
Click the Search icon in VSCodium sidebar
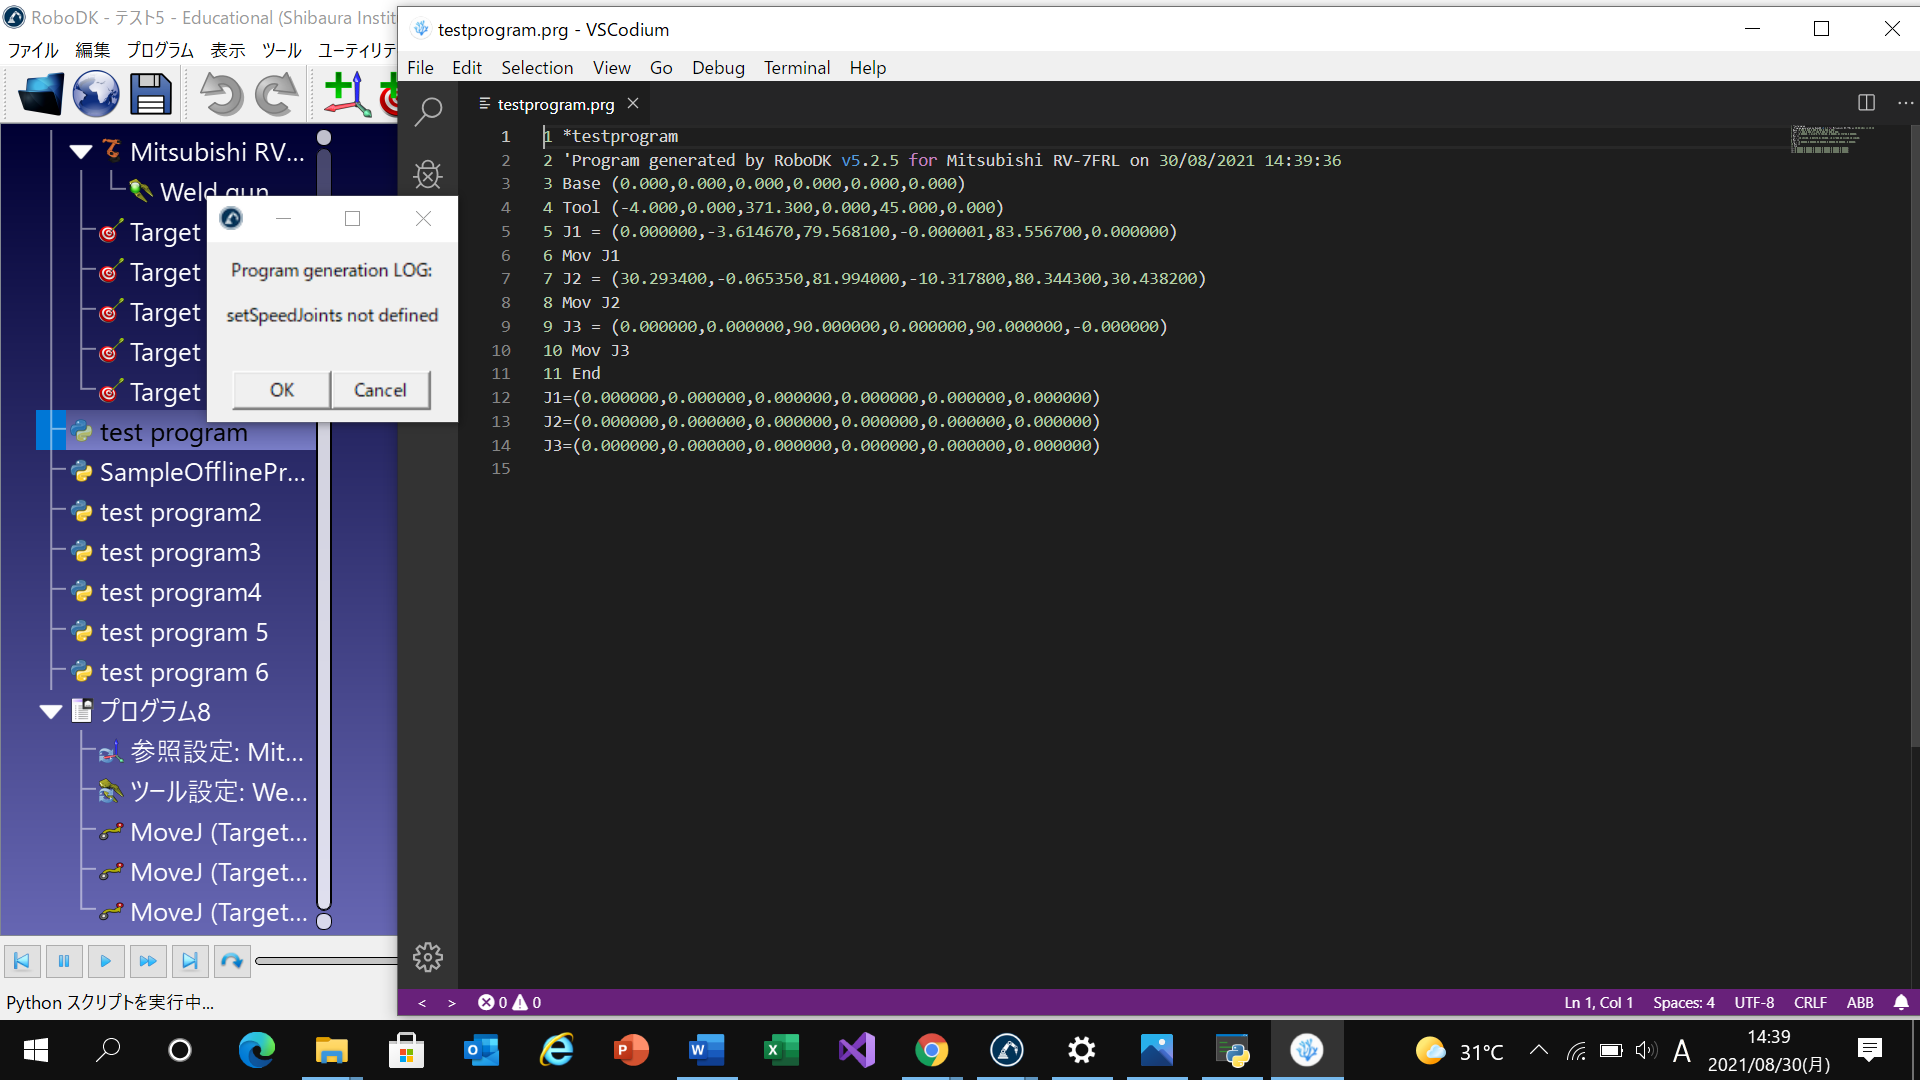(x=428, y=111)
